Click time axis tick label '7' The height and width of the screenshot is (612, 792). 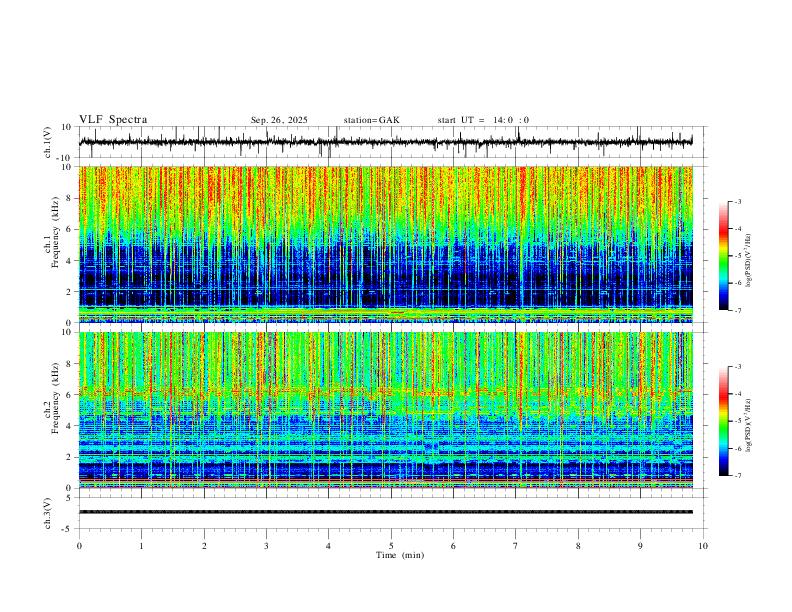tap(516, 546)
